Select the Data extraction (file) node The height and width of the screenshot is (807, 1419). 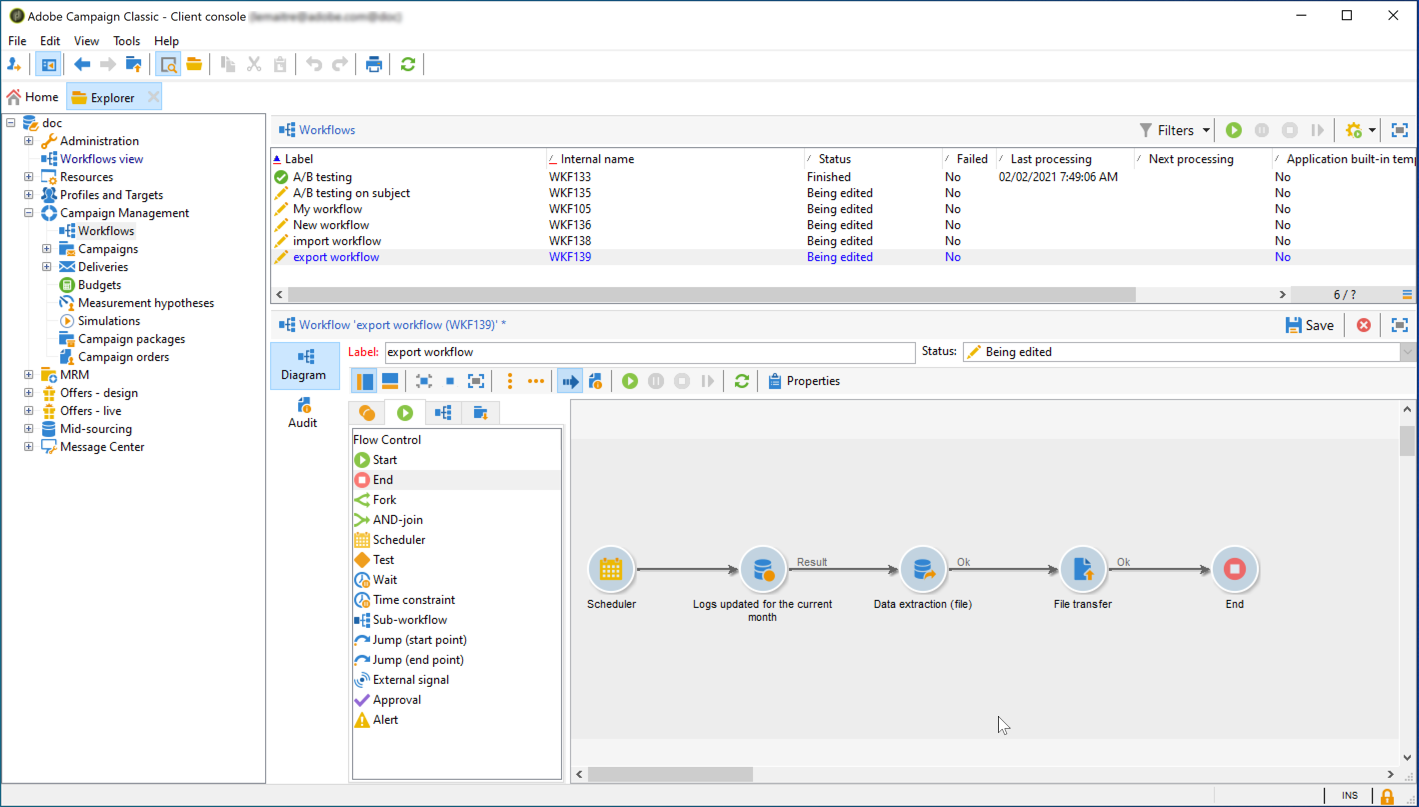(922, 570)
